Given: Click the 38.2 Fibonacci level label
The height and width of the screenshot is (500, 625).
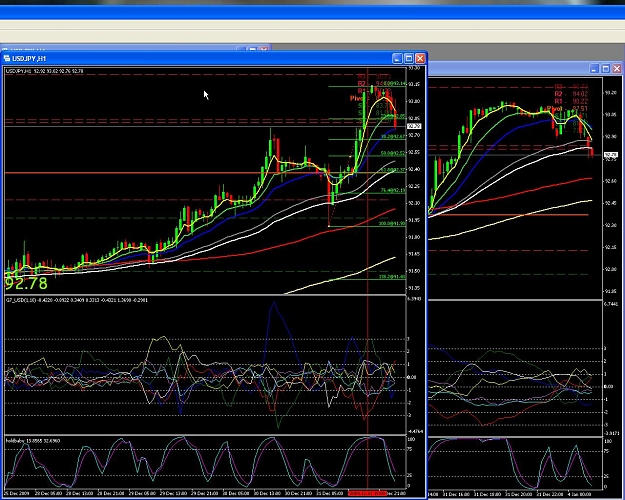Looking at the screenshot, I should (393, 137).
